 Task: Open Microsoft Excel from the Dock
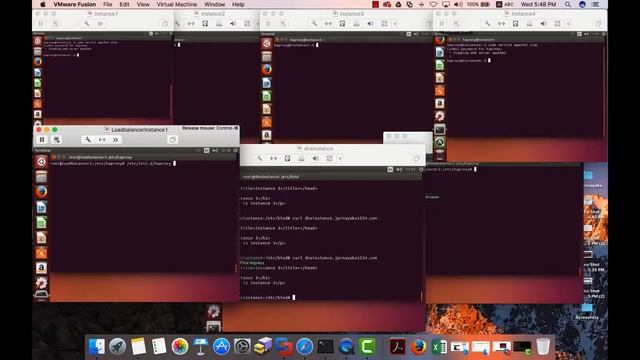pyautogui.click(x=439, y=347)
